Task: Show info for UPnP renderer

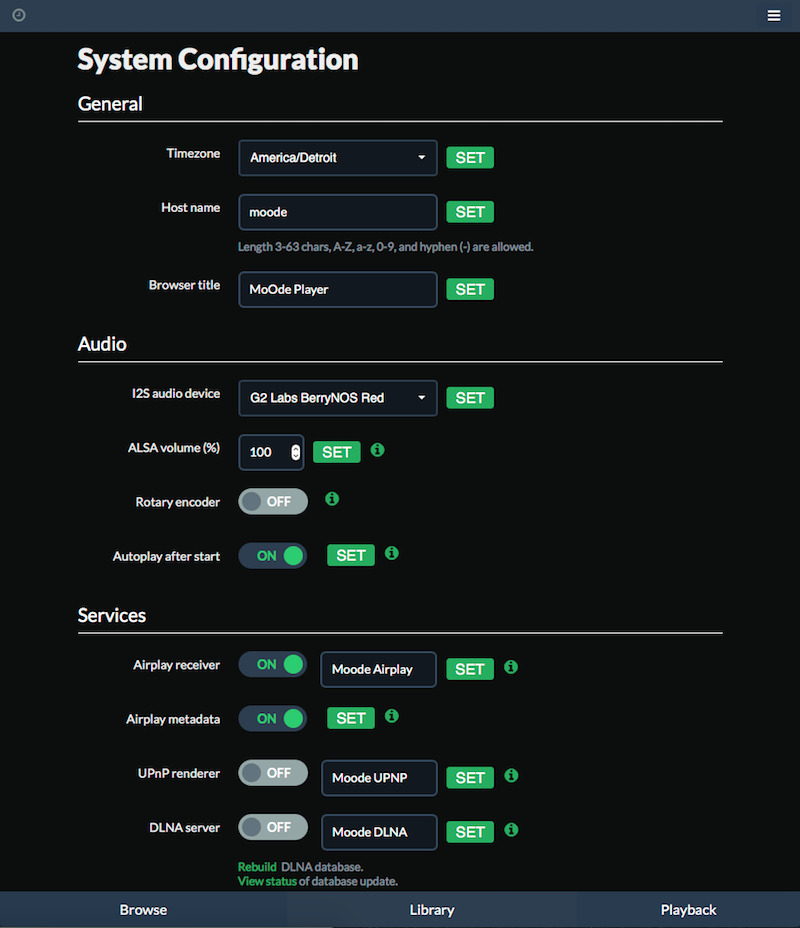Action: [x=511, y=775]
